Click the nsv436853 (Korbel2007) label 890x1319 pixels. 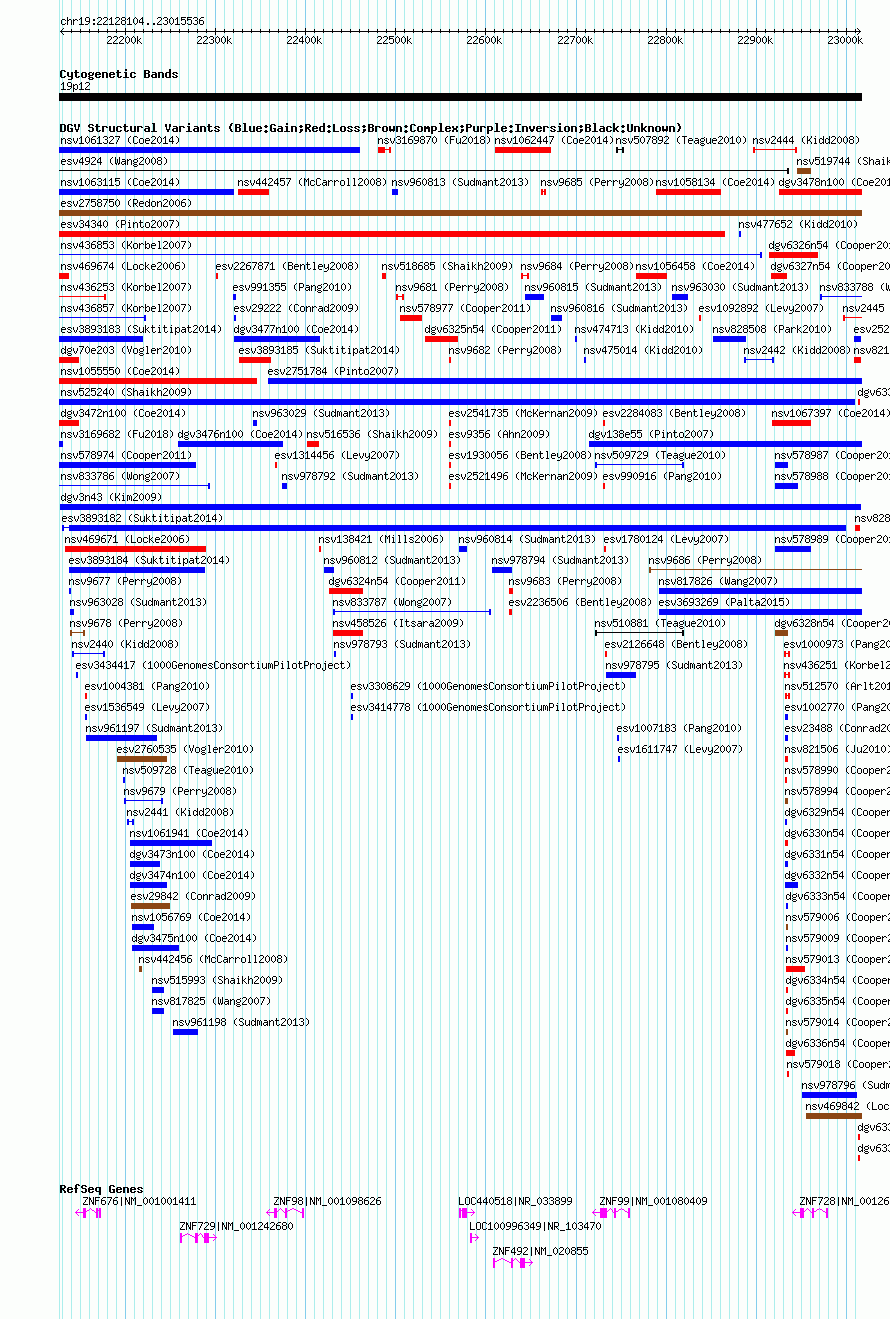click(x=126, y=245)
